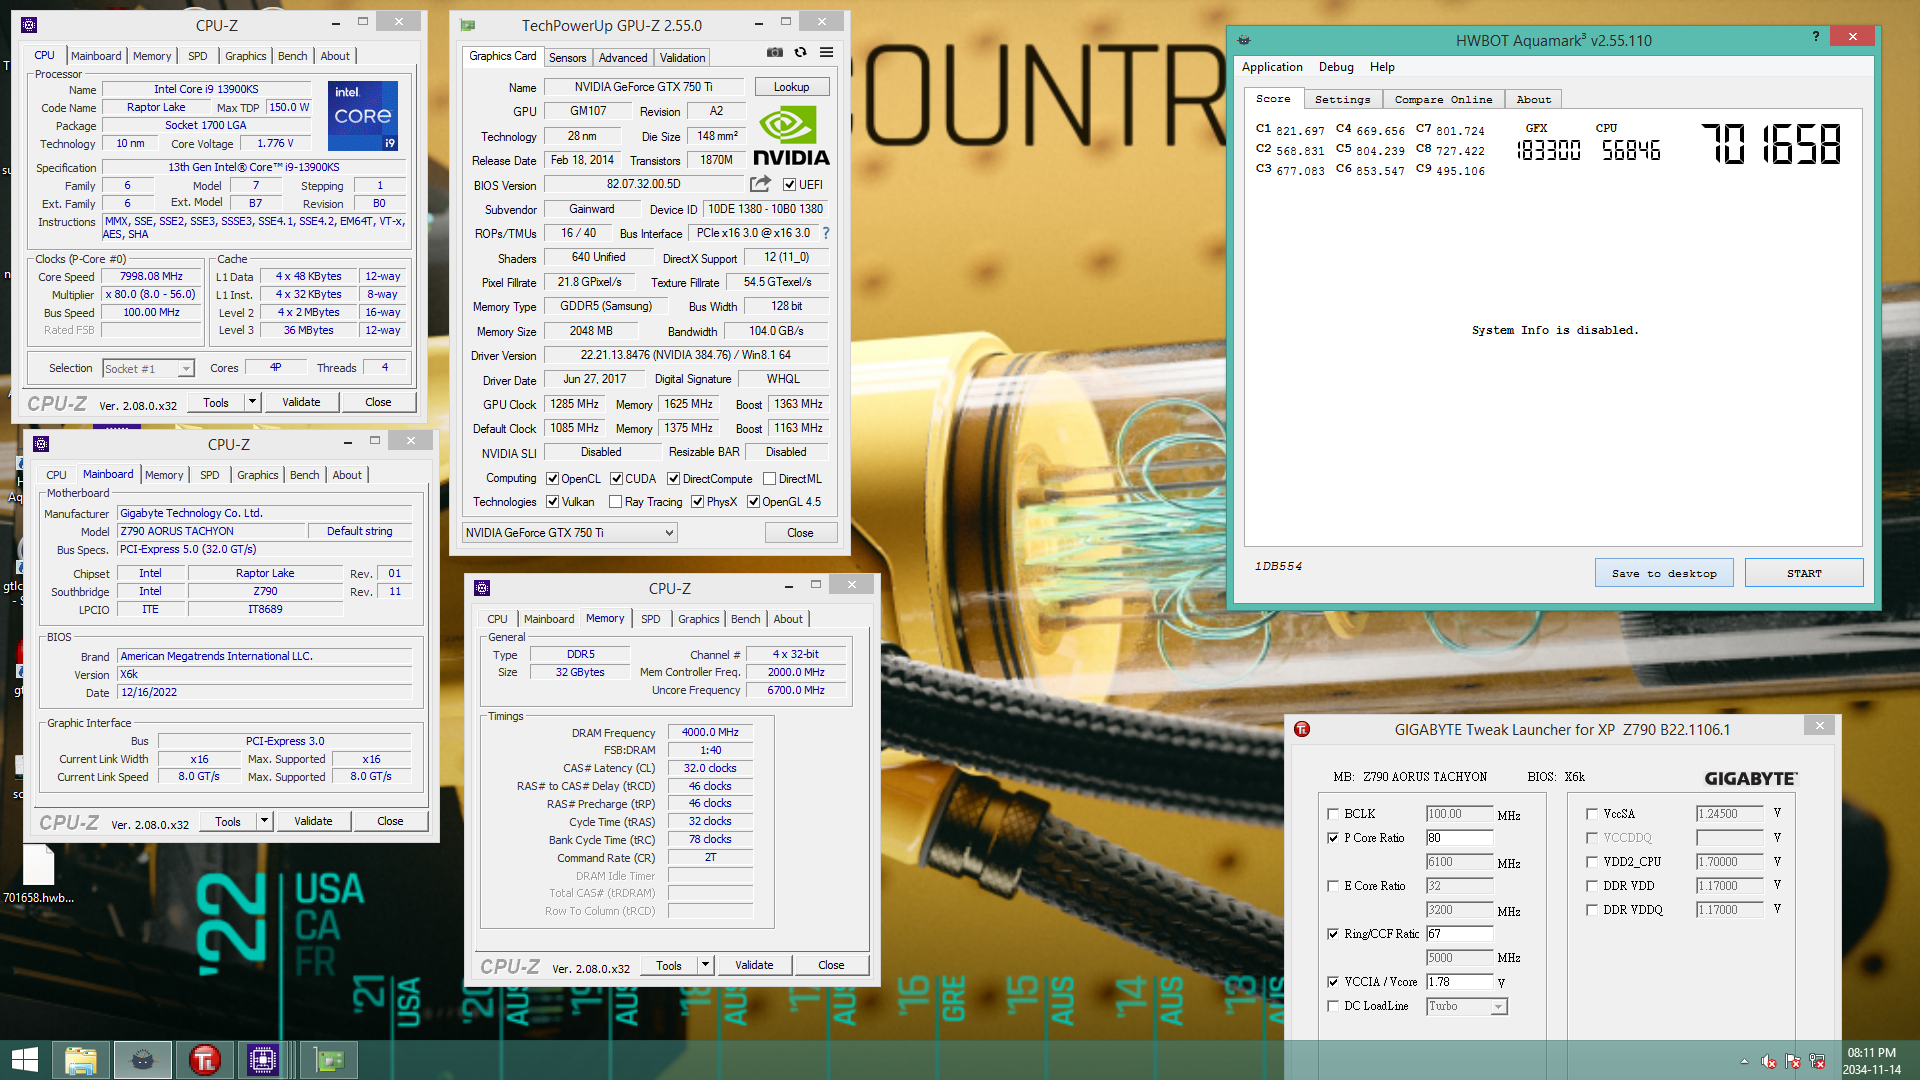Open Debug menu in Aquamark
The image size is (1920, 1080).
click(1336, 67)
